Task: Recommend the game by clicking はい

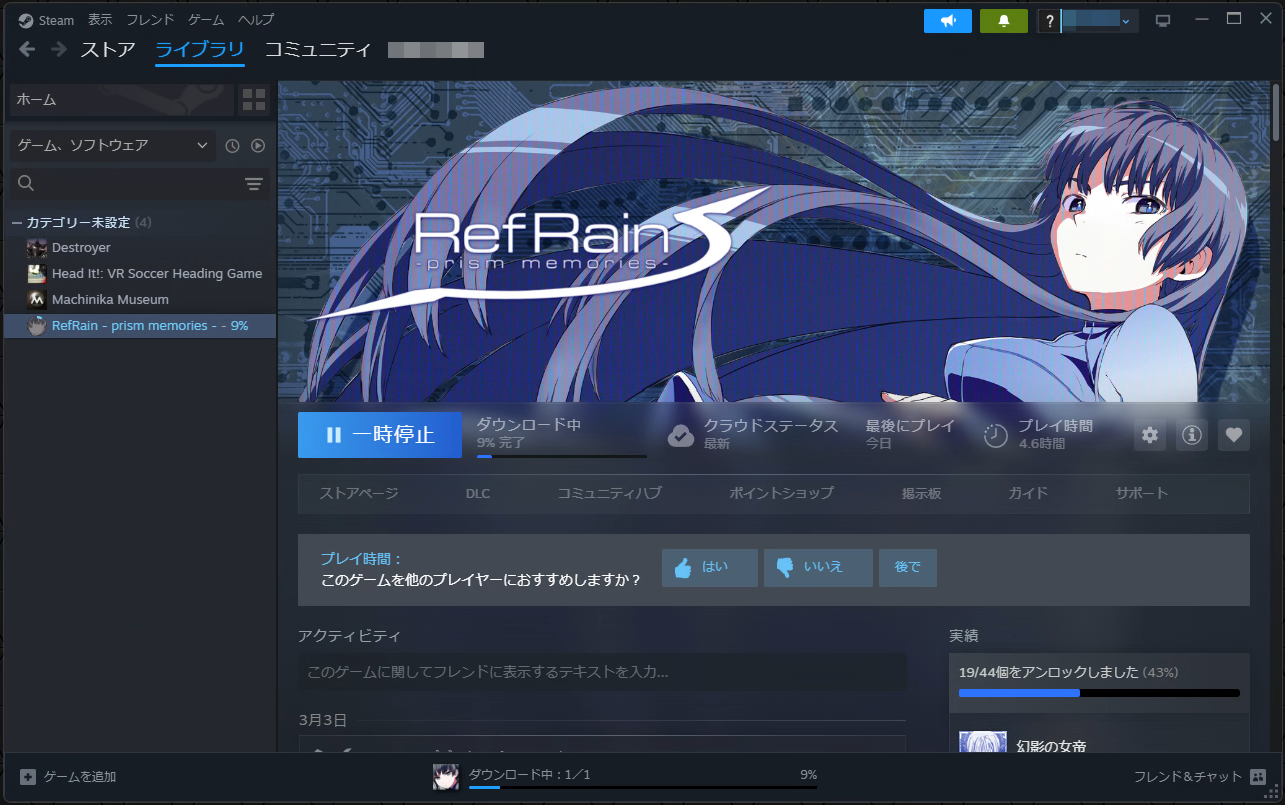Action: (x=709, y=567)
